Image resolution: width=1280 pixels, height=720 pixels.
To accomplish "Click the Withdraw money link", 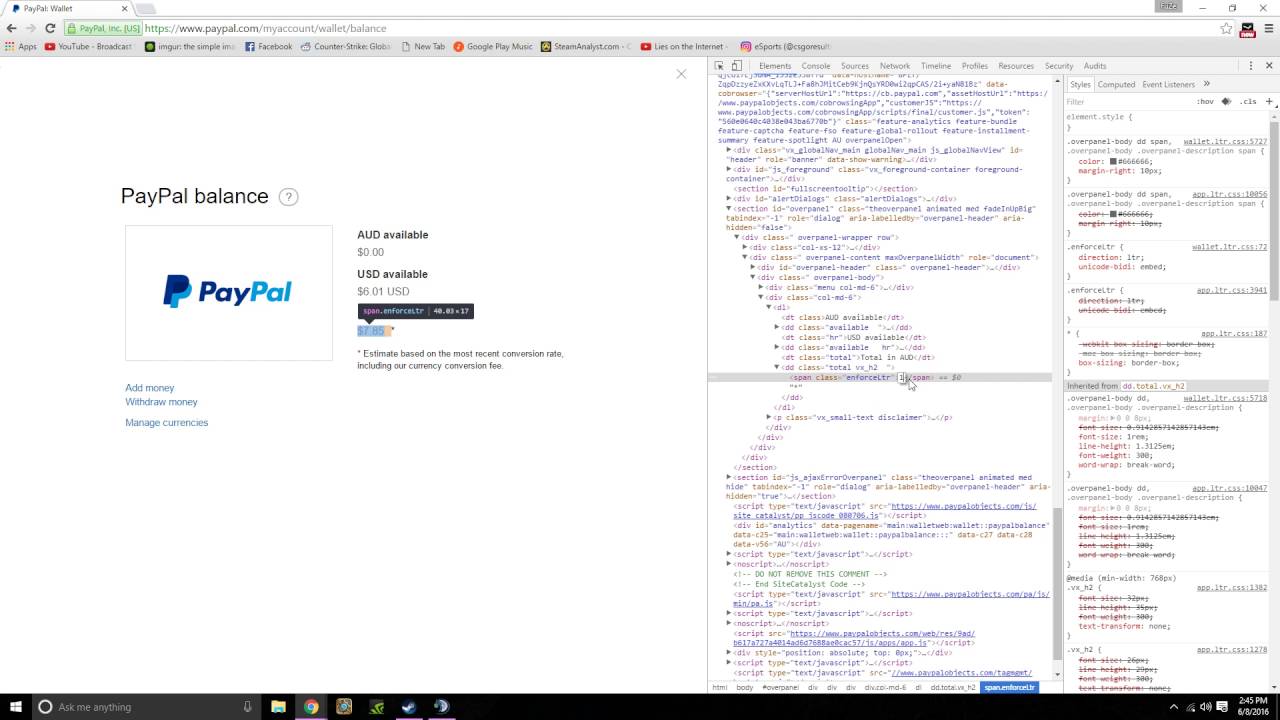I will [161, 402].
